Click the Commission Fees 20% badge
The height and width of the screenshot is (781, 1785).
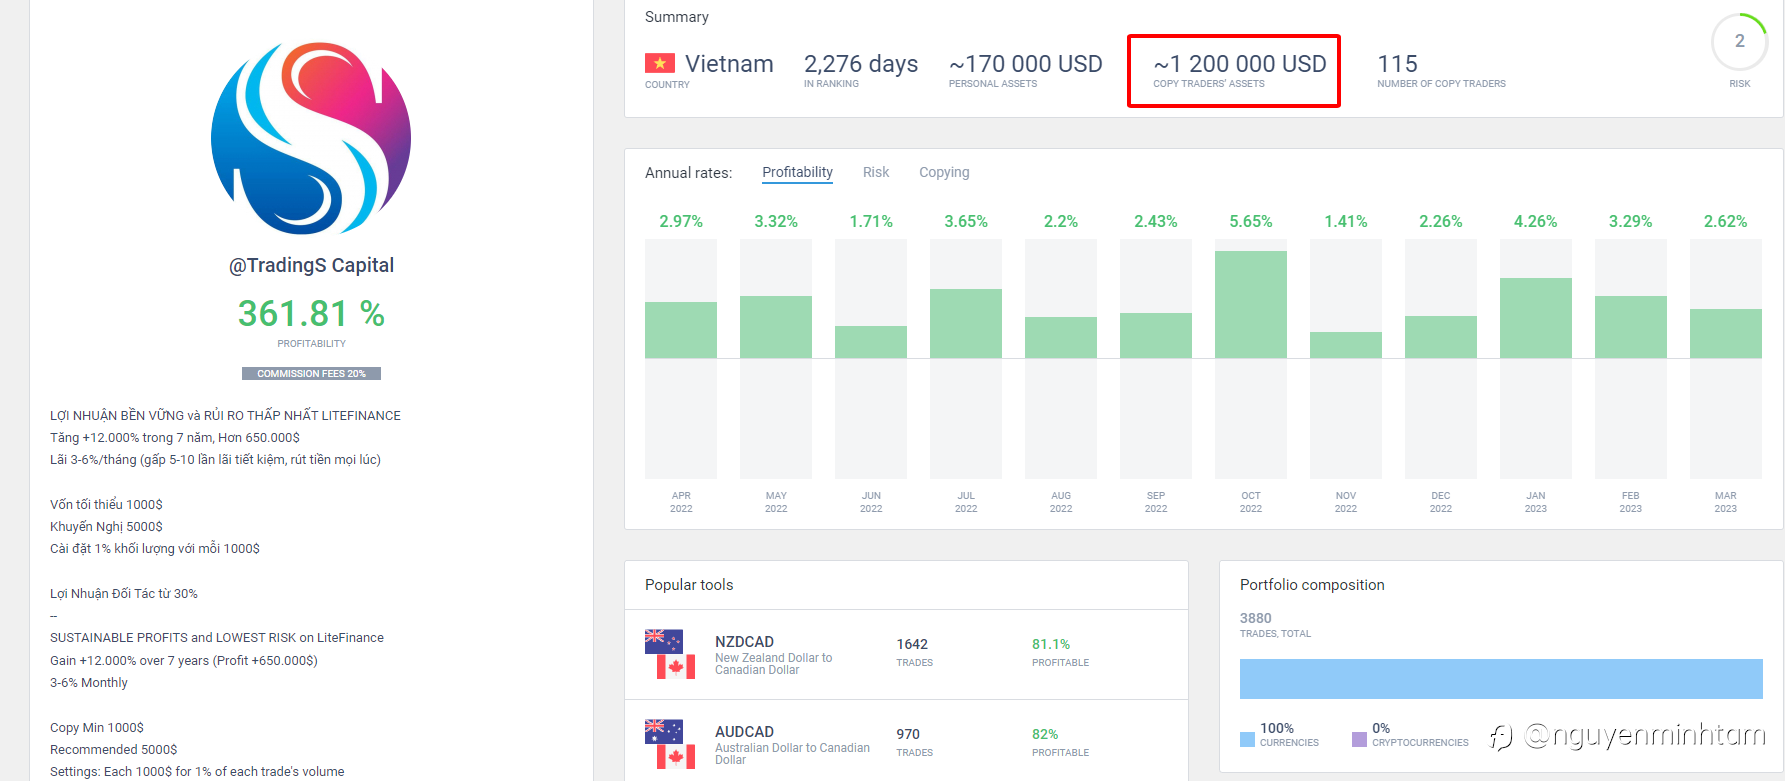coord(311,373)
